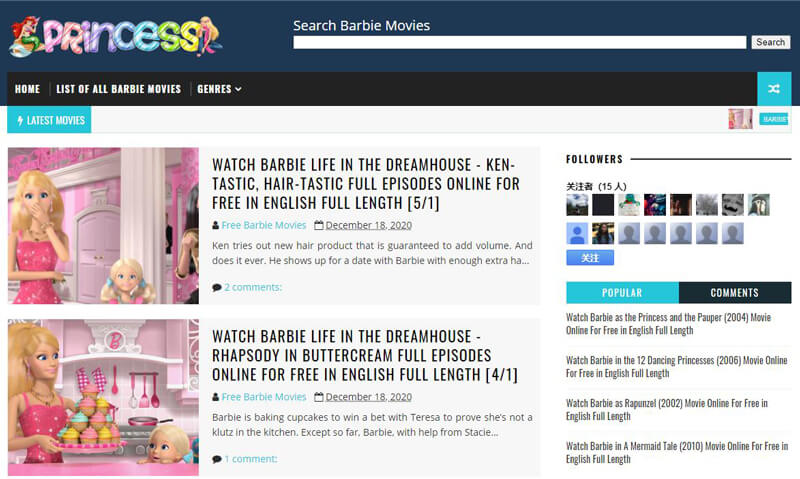Click the third follower avatar with green hat
The width and height of the screenshot is (800, 479).
click(629, 205)
